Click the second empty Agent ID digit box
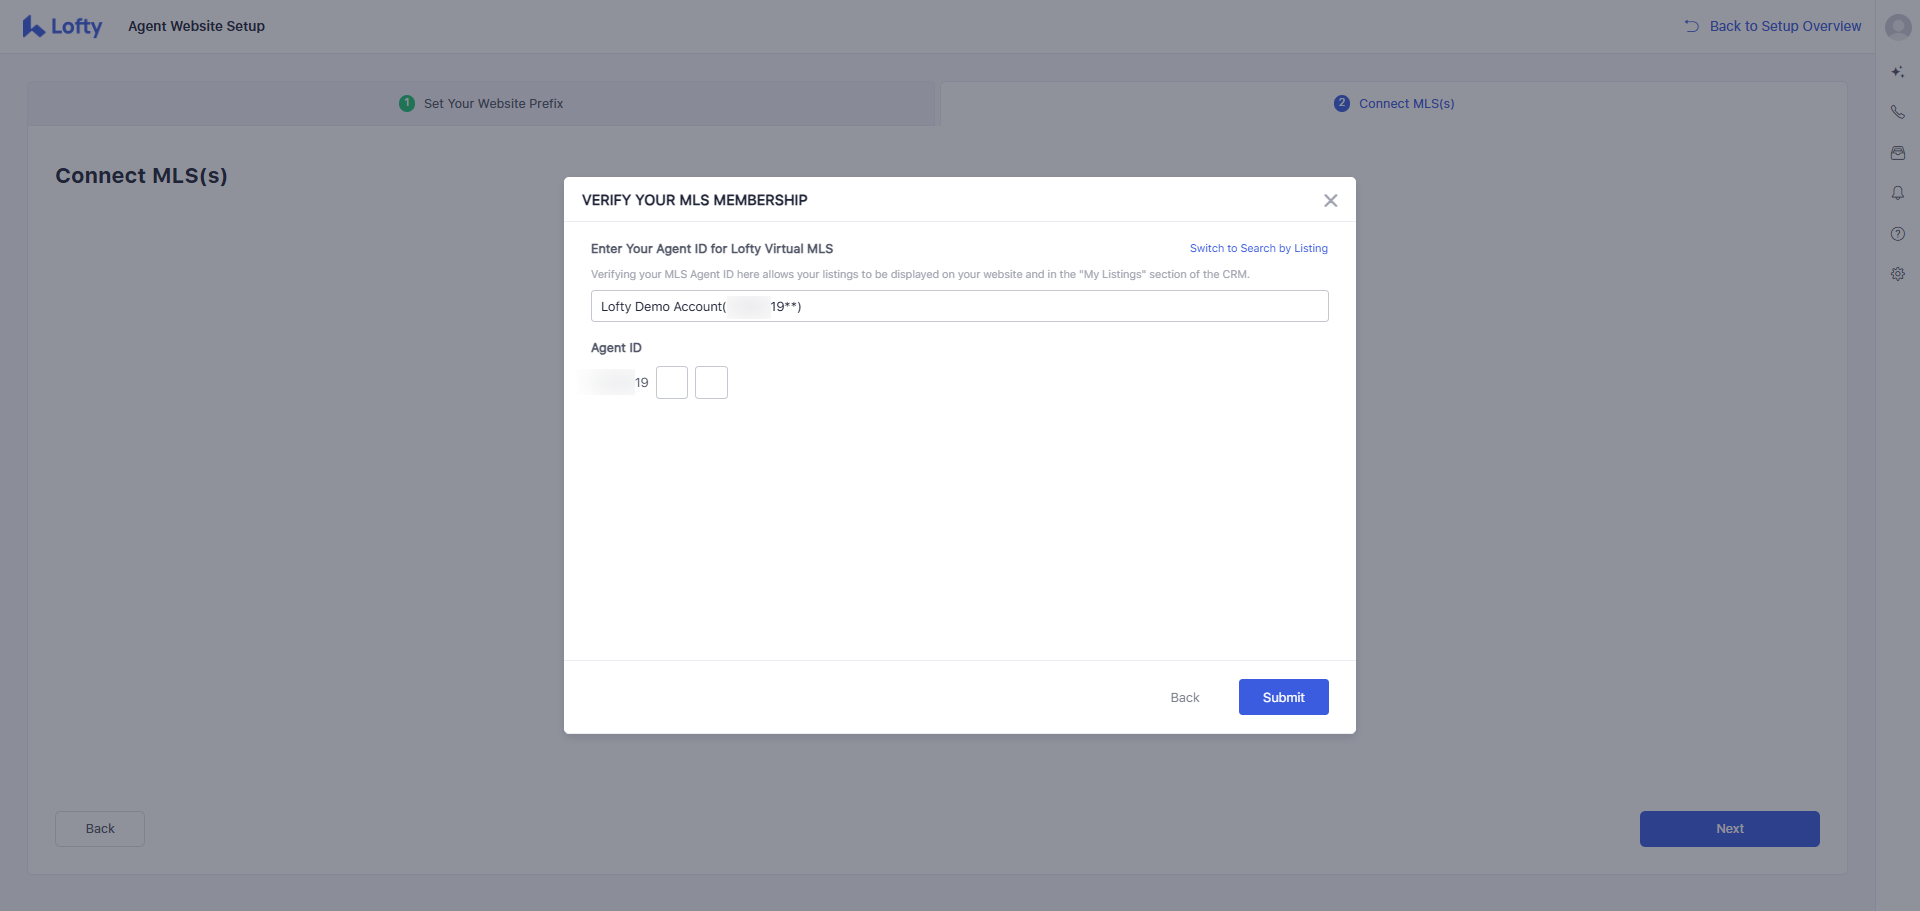This screenshot has width=1920, height=911. 711,383
